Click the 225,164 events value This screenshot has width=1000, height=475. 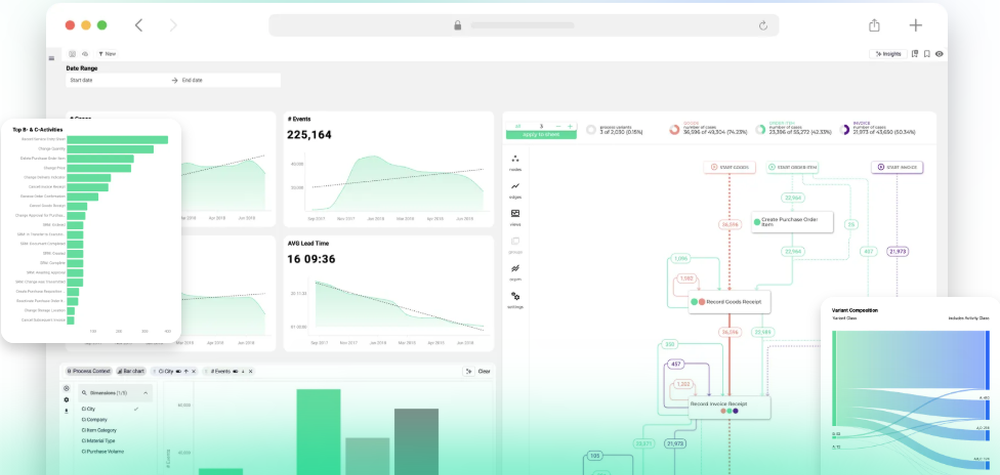[x=309, y=135]
